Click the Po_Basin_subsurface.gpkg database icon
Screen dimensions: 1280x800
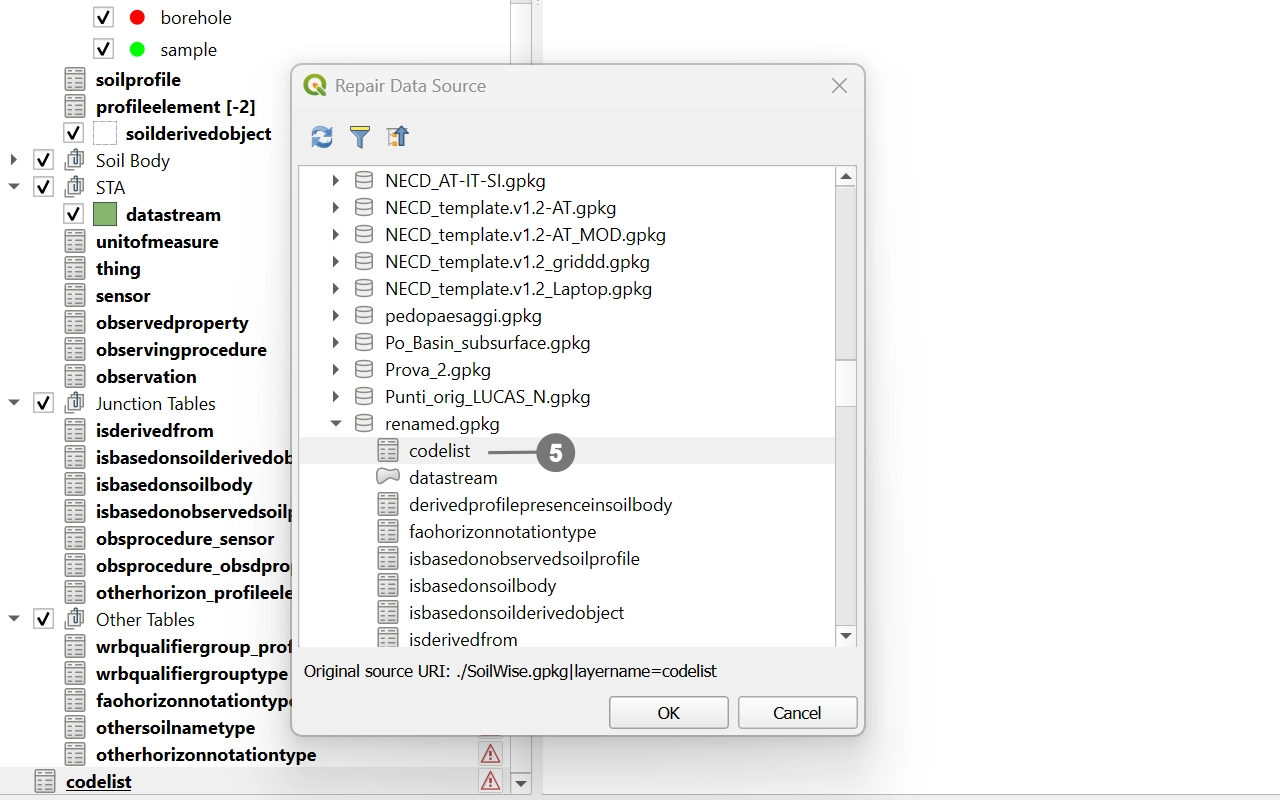click(x=365, y=343)
